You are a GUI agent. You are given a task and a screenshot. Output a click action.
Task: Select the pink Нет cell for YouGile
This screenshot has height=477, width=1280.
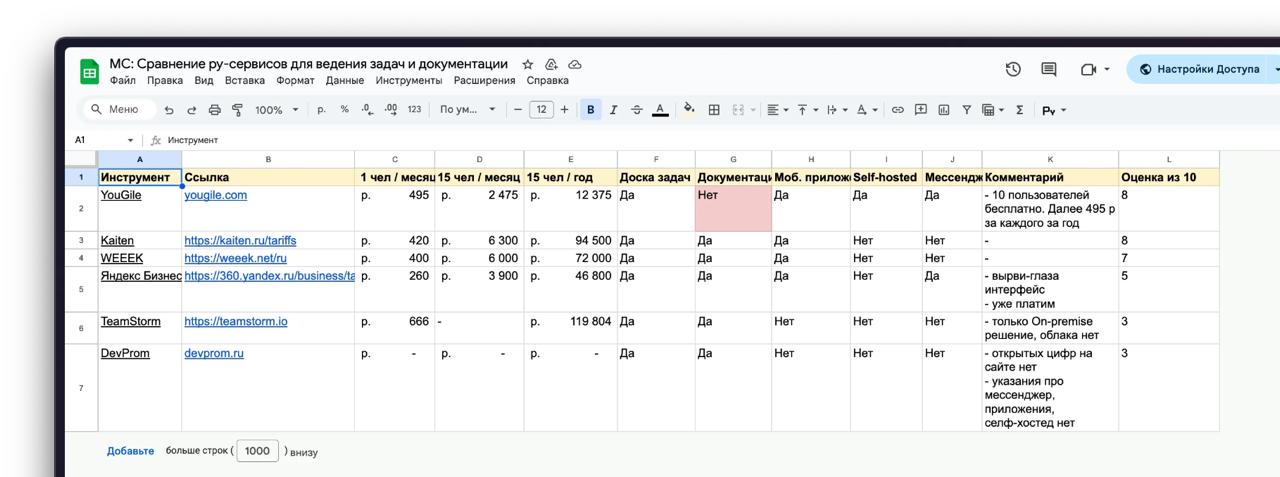point(733,208)
